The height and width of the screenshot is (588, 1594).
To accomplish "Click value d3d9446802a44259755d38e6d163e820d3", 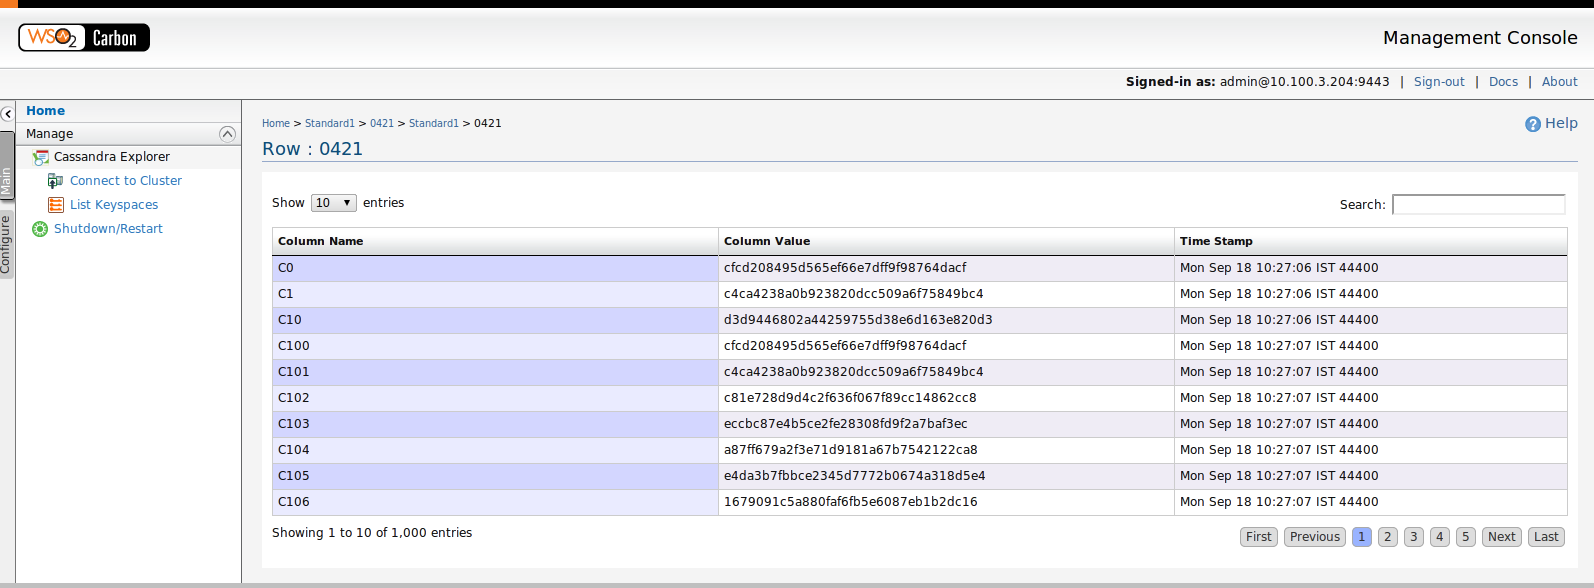I will (858, 320).
